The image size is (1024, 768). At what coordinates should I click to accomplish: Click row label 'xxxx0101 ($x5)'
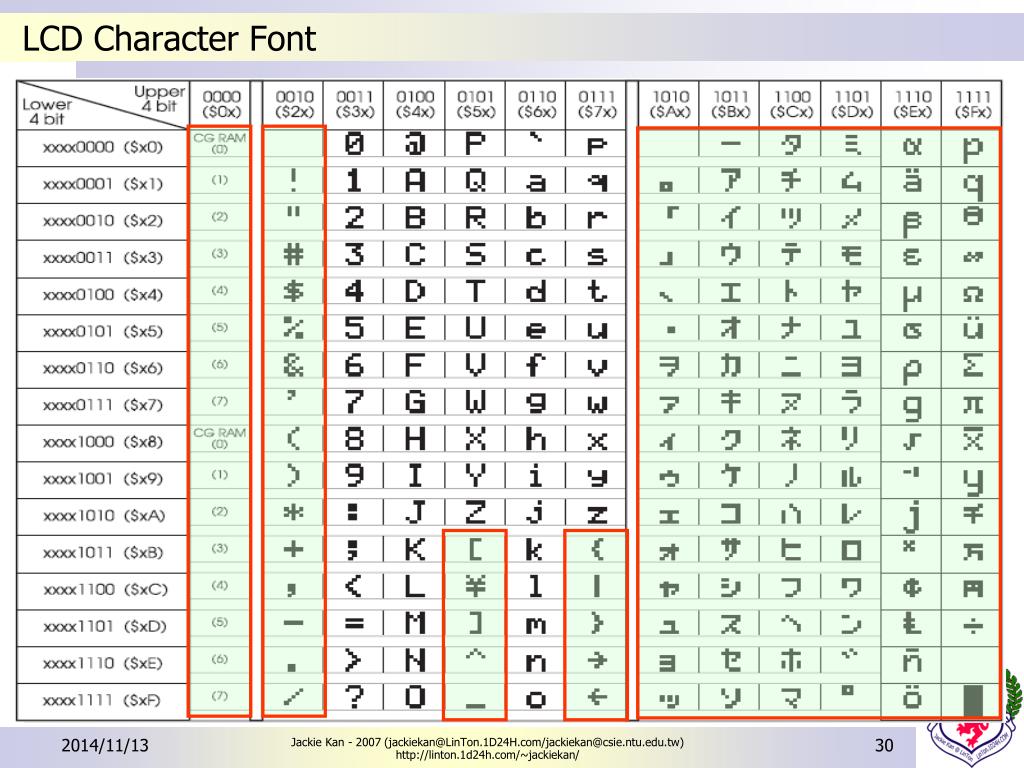click(x=103, y=332)
